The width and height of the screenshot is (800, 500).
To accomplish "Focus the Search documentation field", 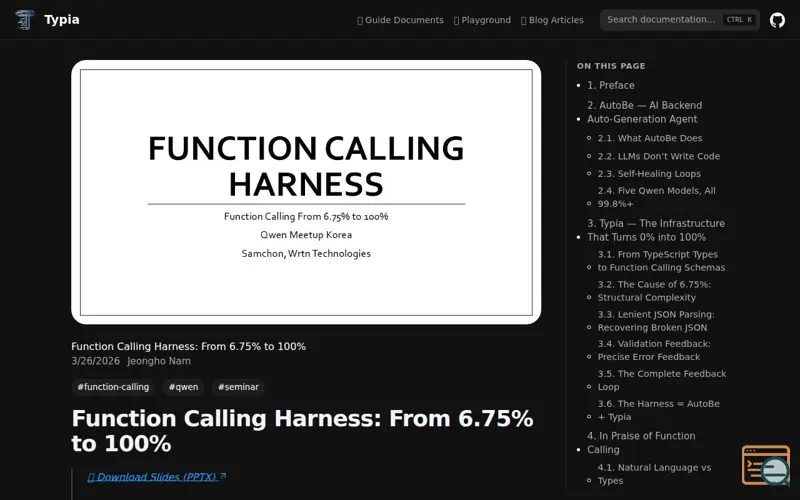I will click(x=662, y=20).
